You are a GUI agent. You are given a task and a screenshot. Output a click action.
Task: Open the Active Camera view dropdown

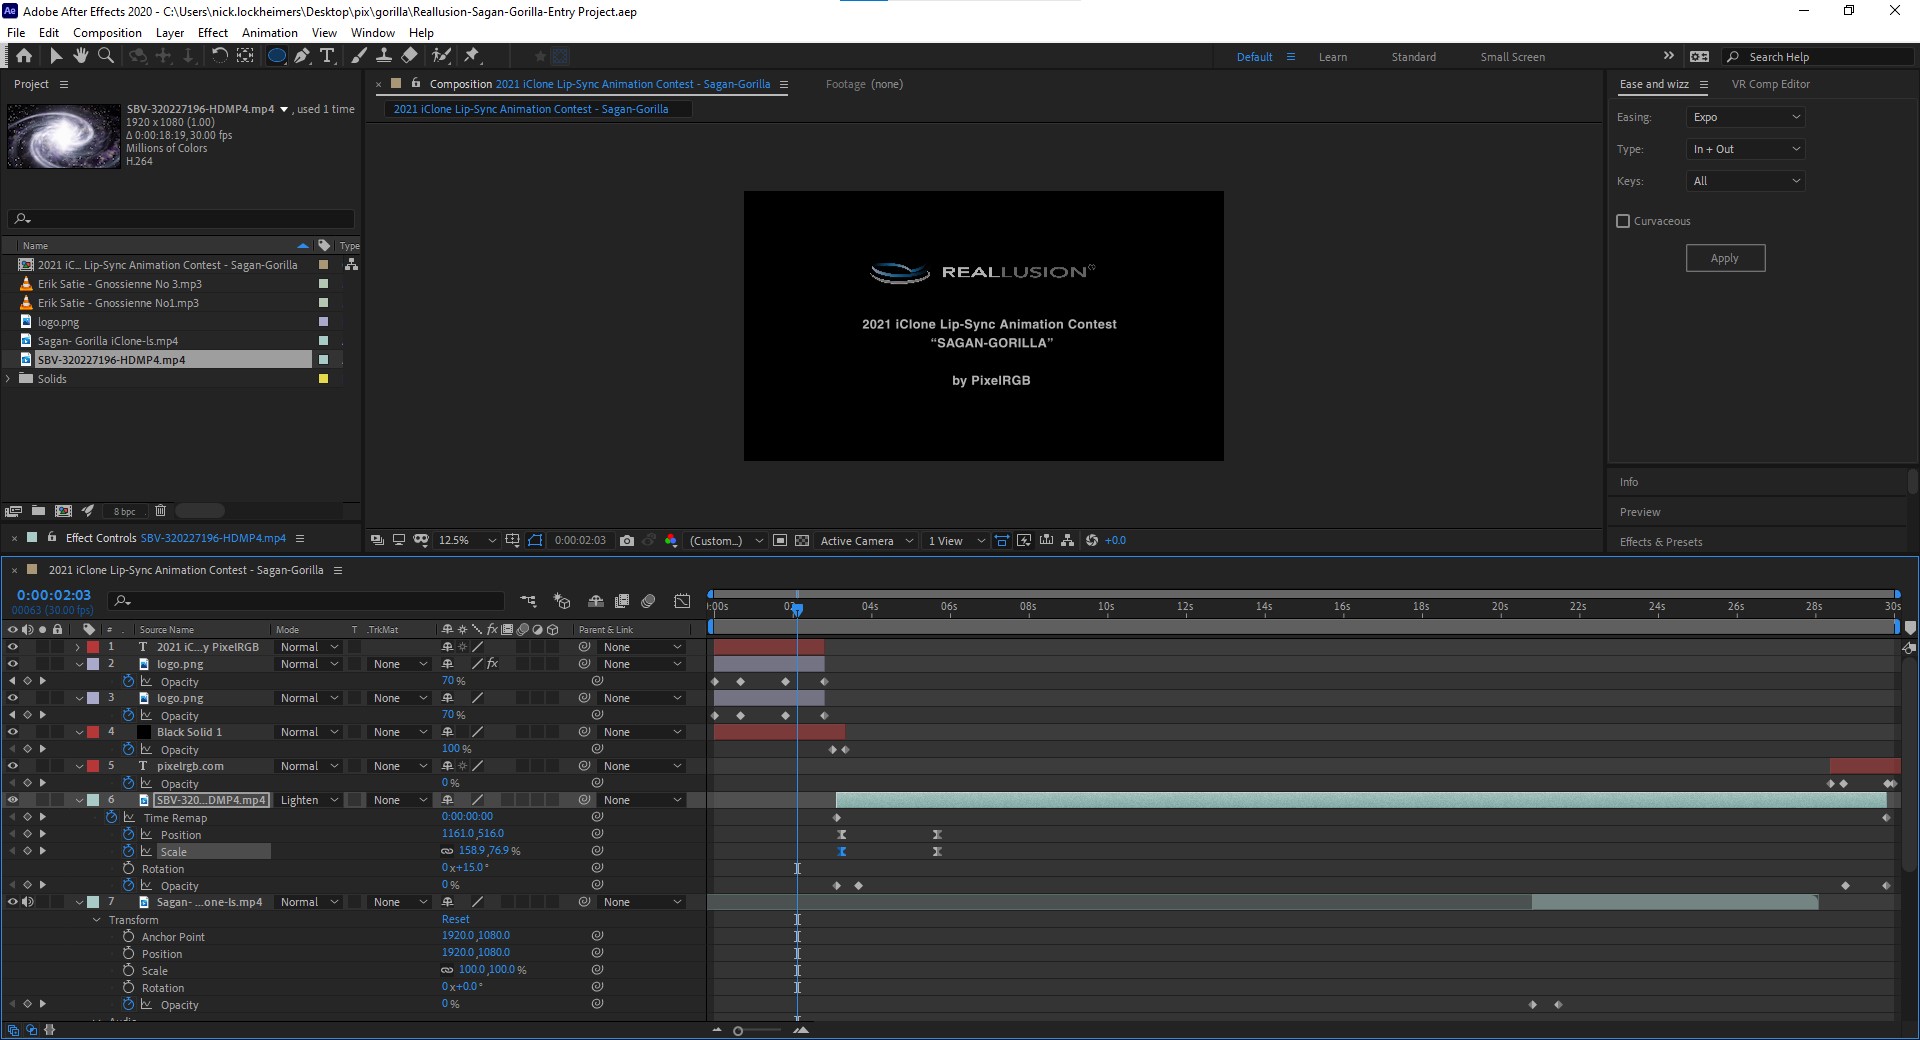[x=866, y=541]
